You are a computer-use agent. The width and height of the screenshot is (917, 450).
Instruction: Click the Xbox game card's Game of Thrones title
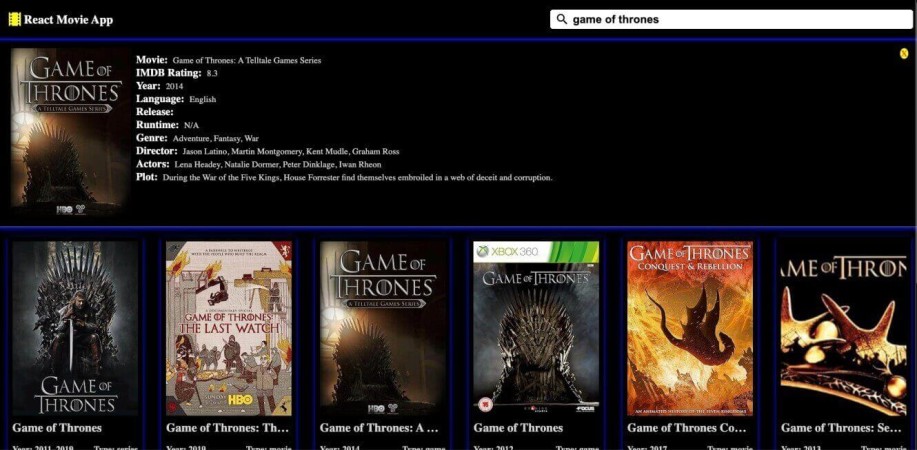(518, 428)
